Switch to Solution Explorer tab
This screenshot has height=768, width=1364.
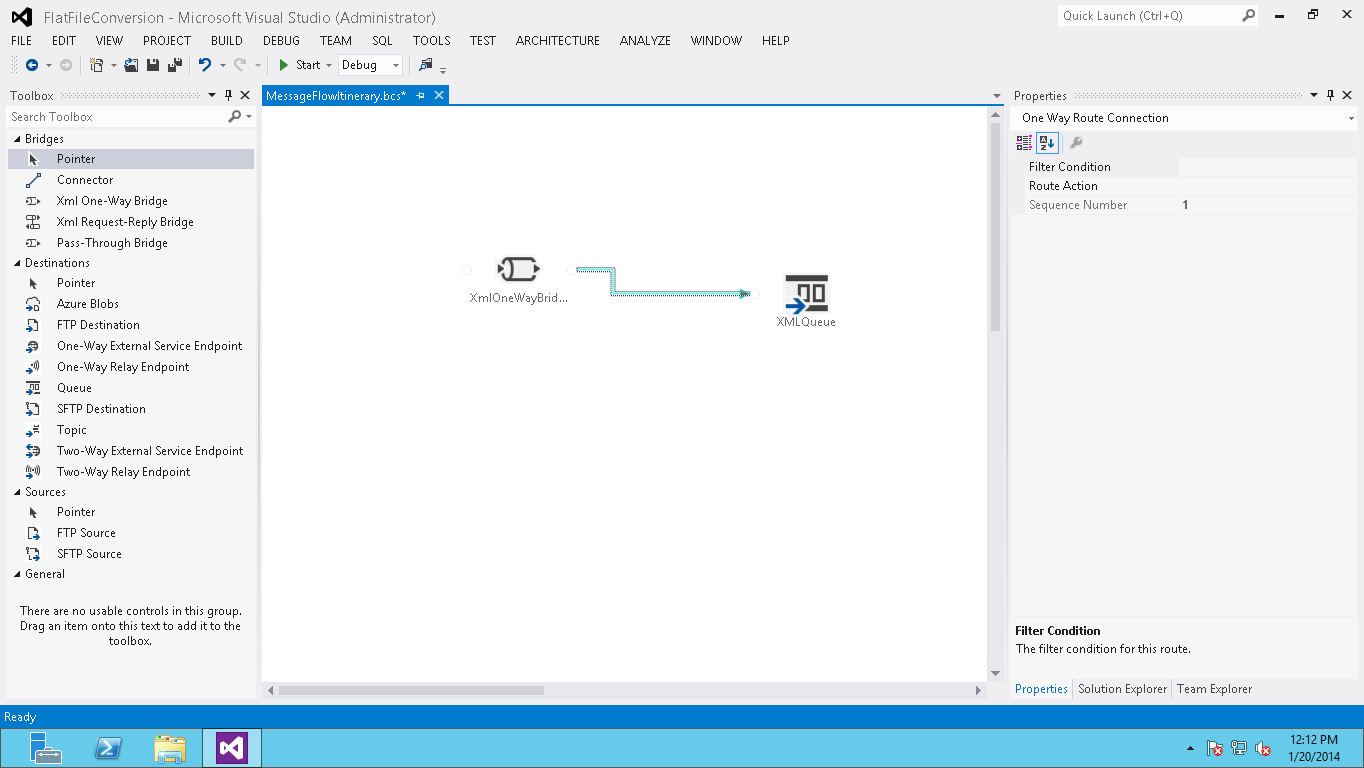tap(1122, 689)
